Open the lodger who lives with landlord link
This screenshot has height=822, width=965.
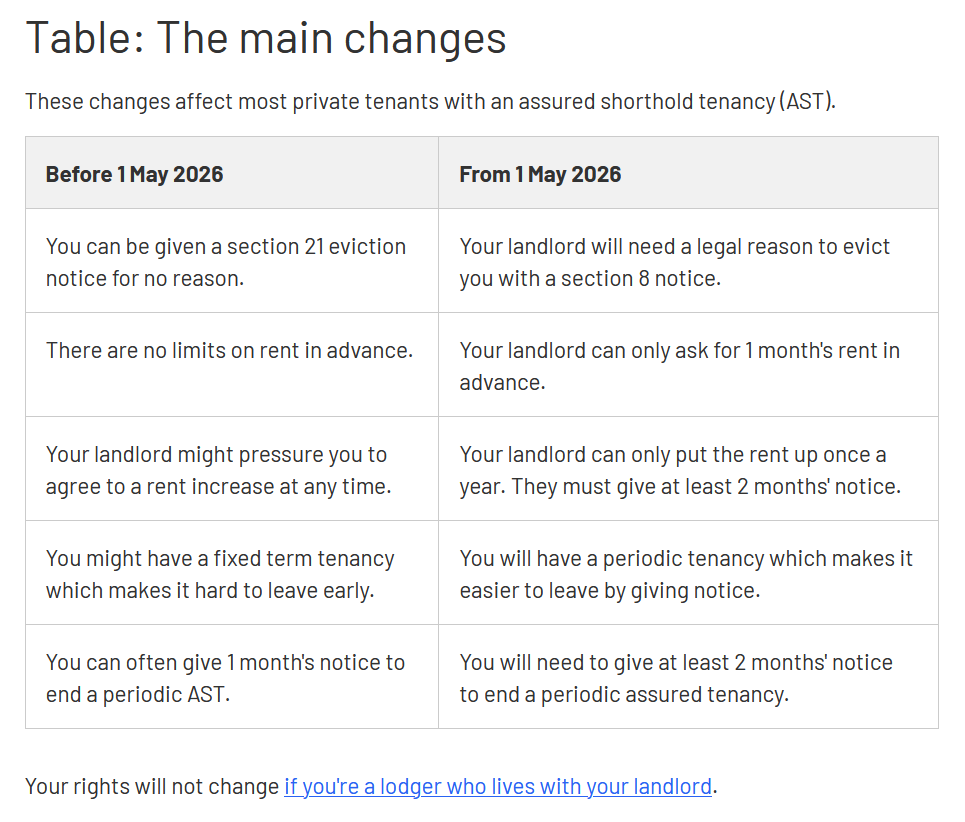point(497,787)
